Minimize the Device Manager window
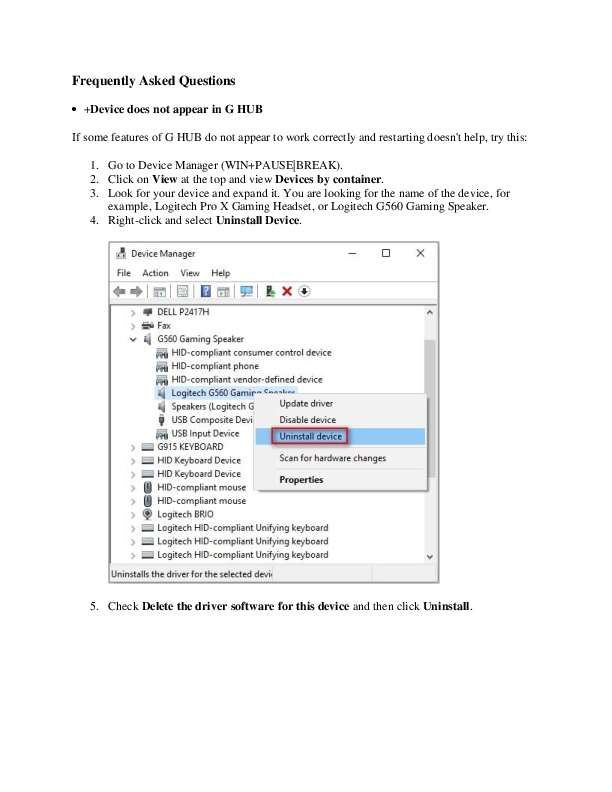612x792 pixels. tap(352, 253)
